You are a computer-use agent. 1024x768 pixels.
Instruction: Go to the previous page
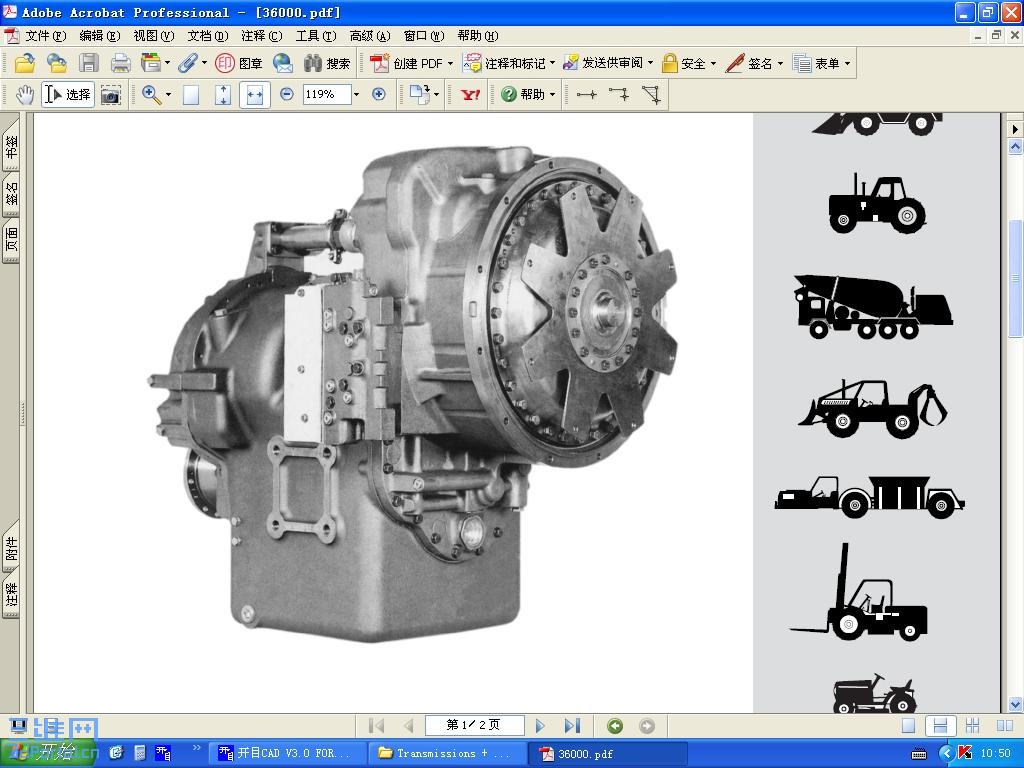click(x=409, y=726)
